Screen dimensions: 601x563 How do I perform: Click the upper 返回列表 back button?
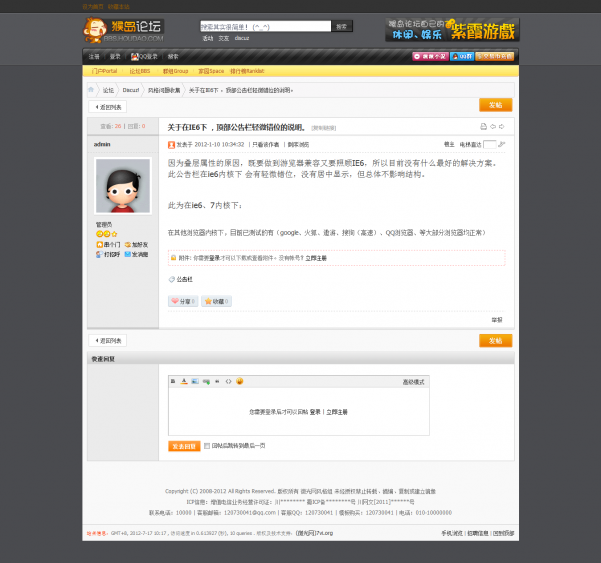108,107
